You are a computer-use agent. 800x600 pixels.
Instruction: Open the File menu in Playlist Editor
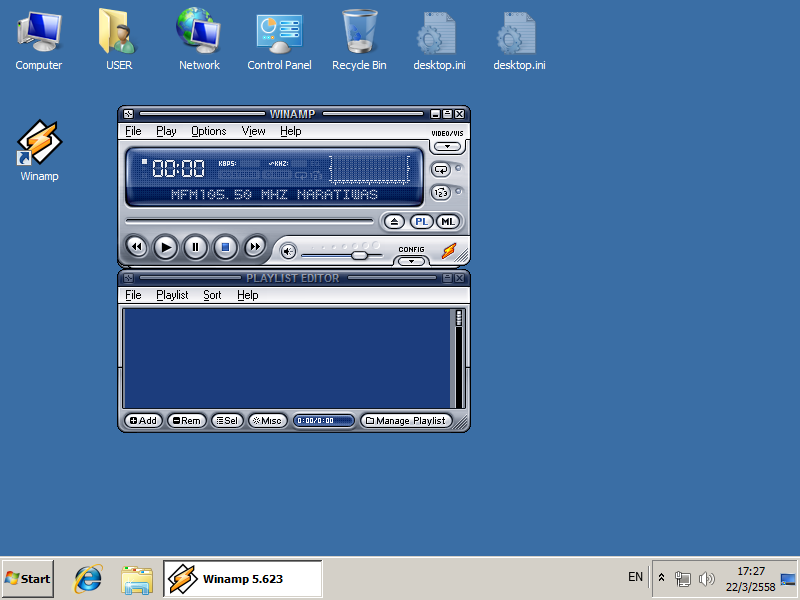point(133,295)
